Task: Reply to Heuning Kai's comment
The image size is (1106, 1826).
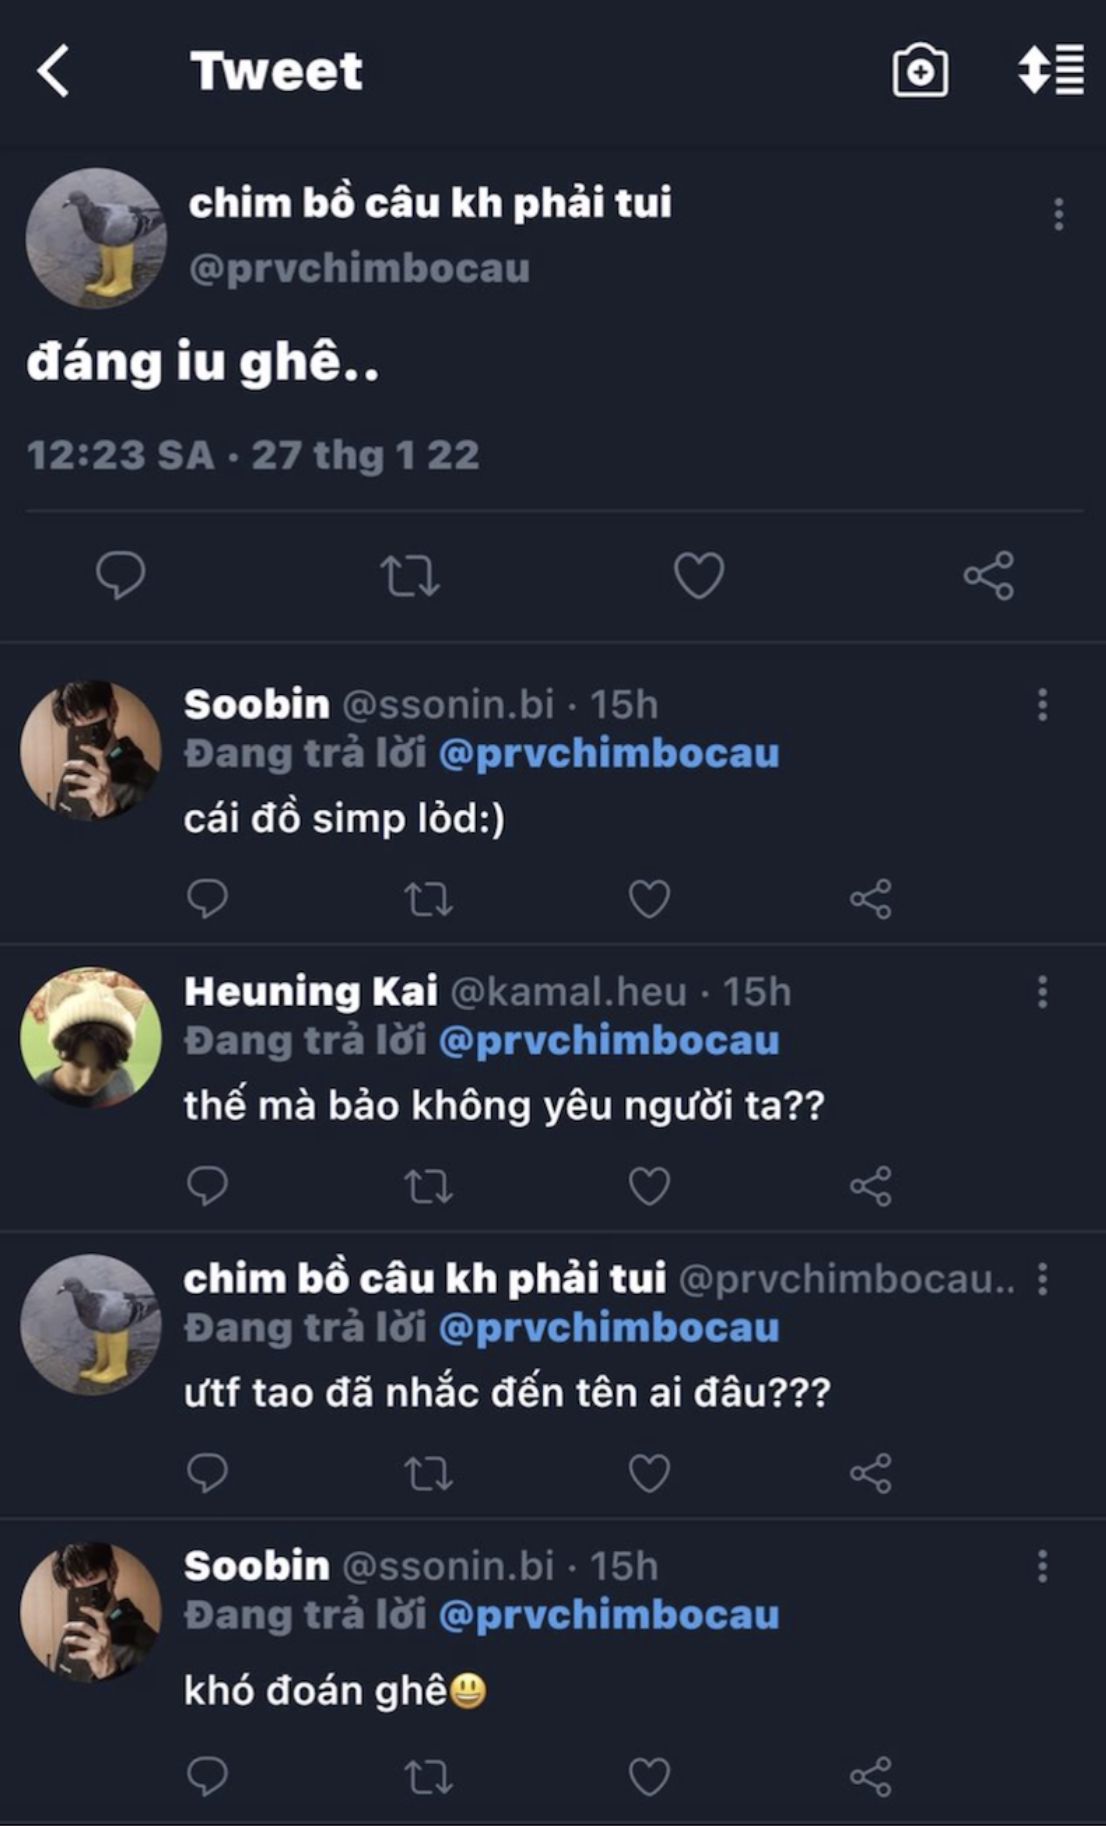Action: pyautogui.click(x=207, y=1186)
